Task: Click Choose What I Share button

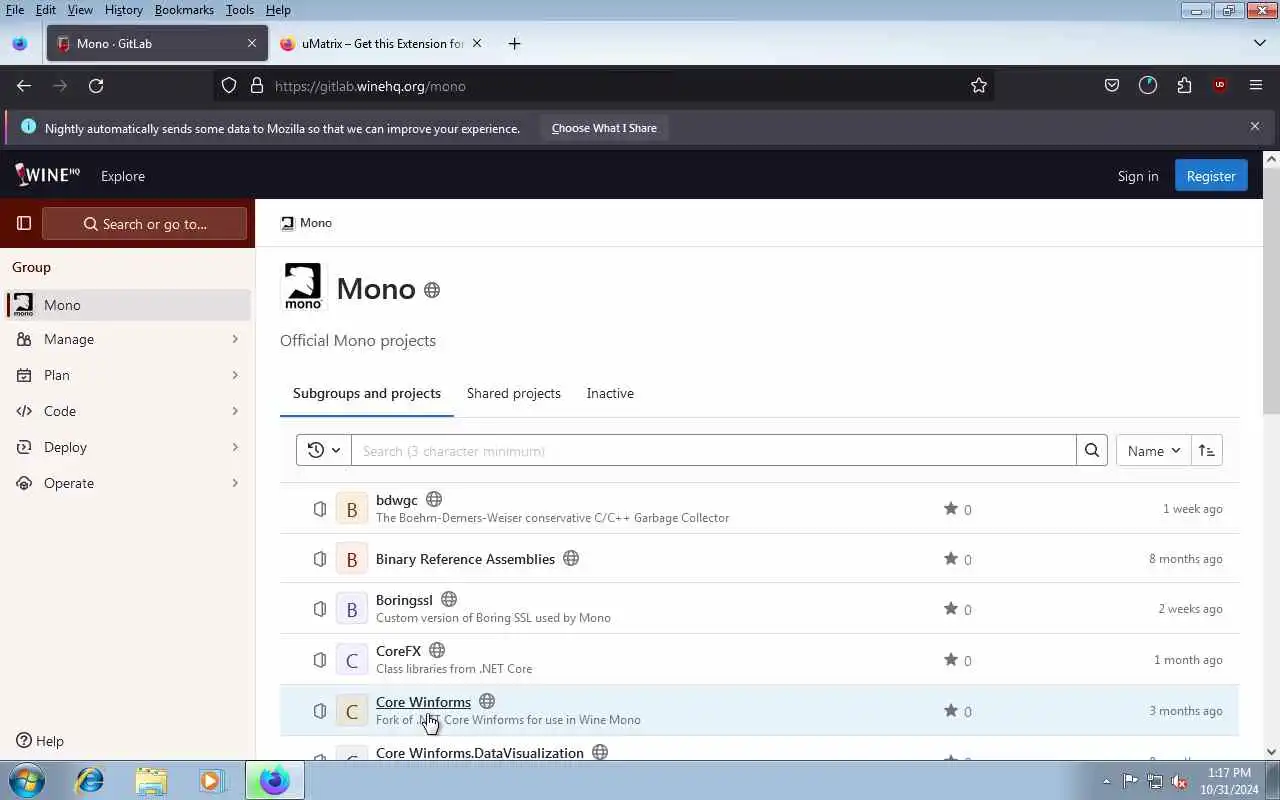Action: pyautogui.click(x=604, y=128)
